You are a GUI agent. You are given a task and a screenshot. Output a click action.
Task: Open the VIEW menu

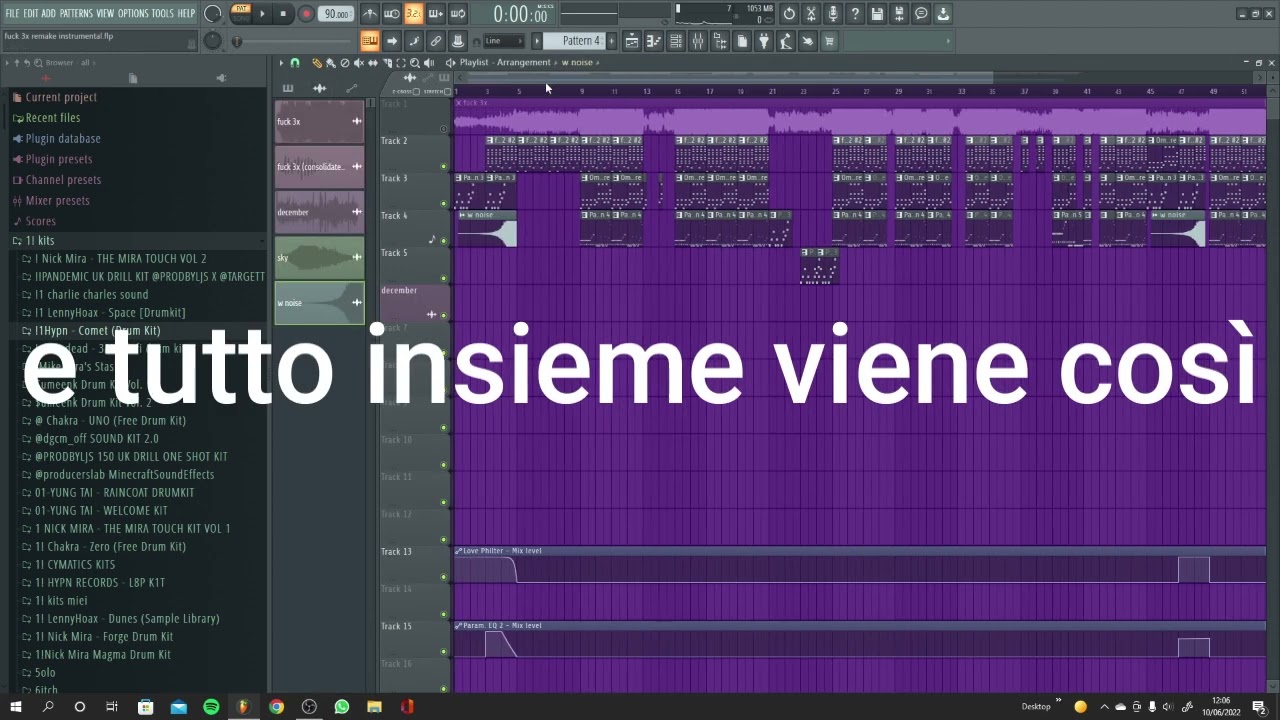click(x=105, y=14)
